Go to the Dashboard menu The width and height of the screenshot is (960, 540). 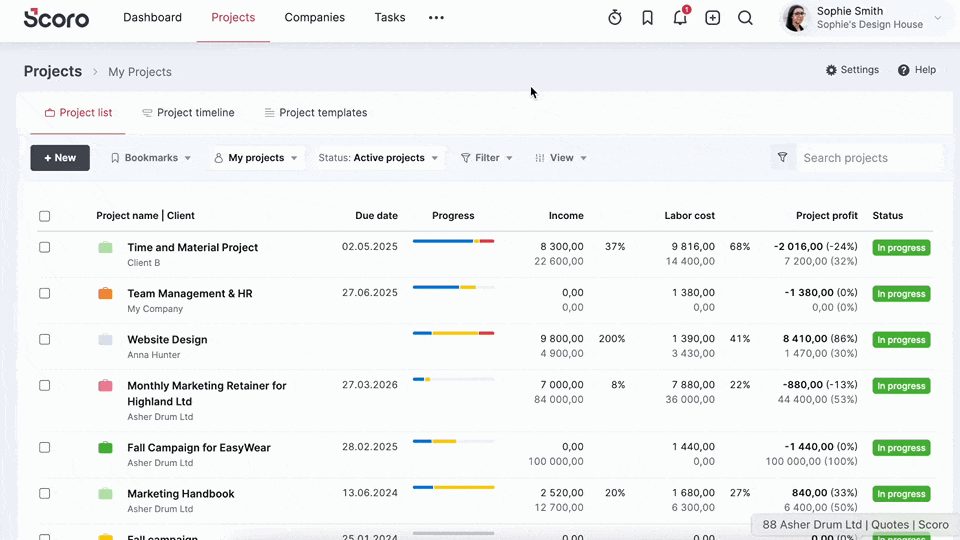tap(152, 18)
